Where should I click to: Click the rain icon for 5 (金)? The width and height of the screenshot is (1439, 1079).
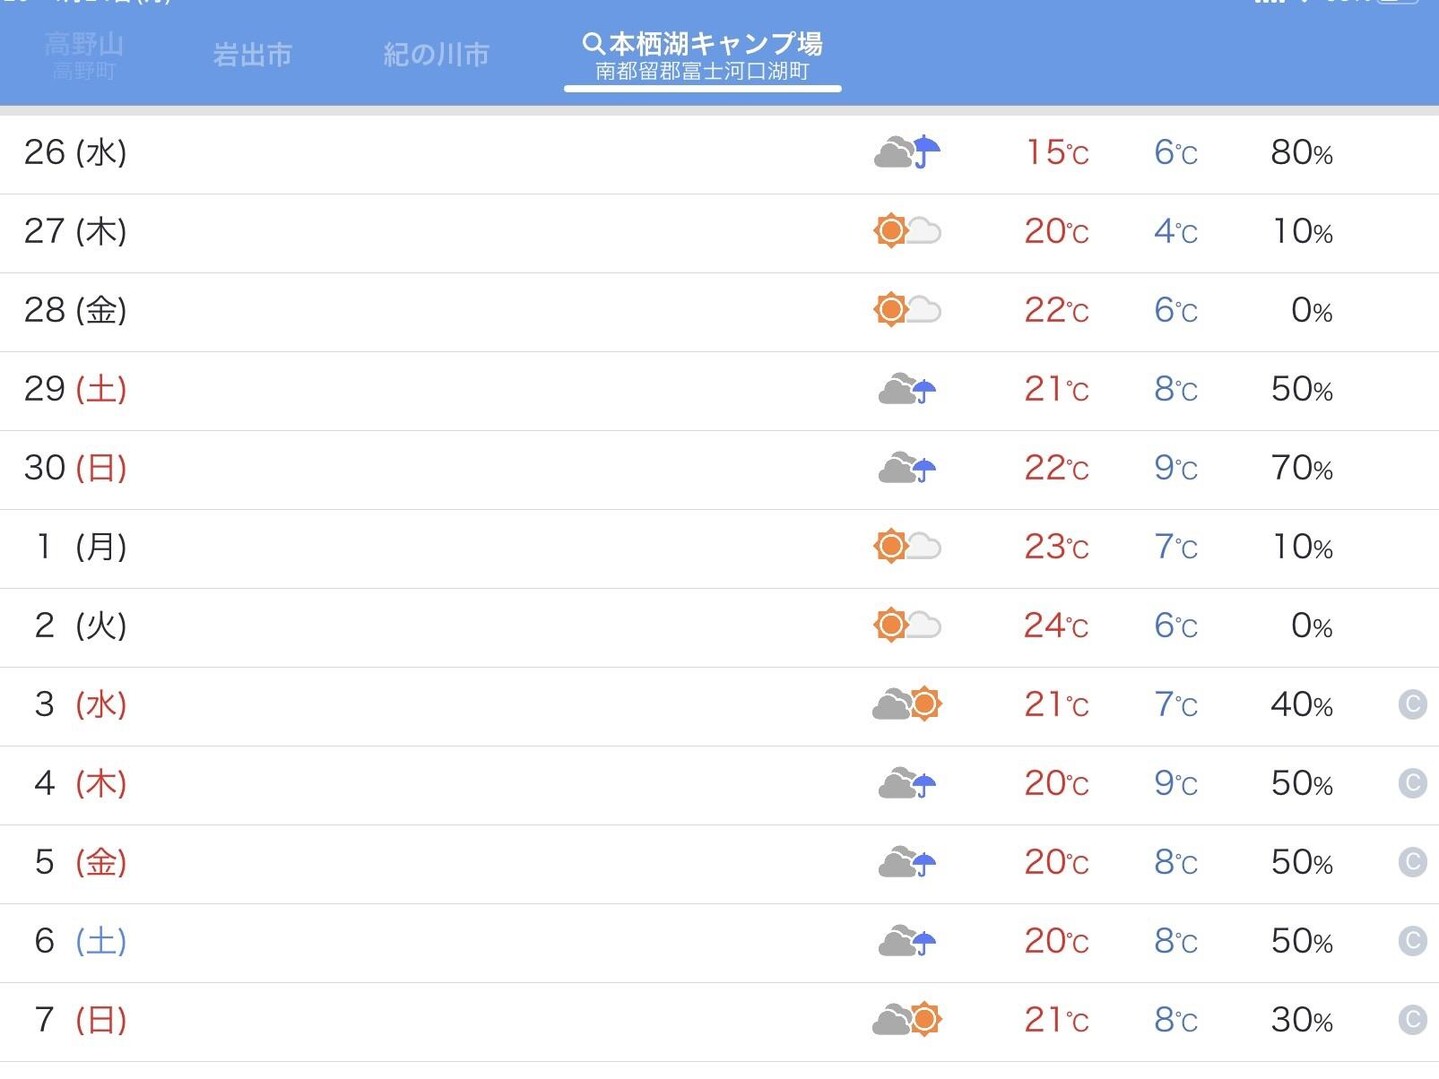[906, 862]
